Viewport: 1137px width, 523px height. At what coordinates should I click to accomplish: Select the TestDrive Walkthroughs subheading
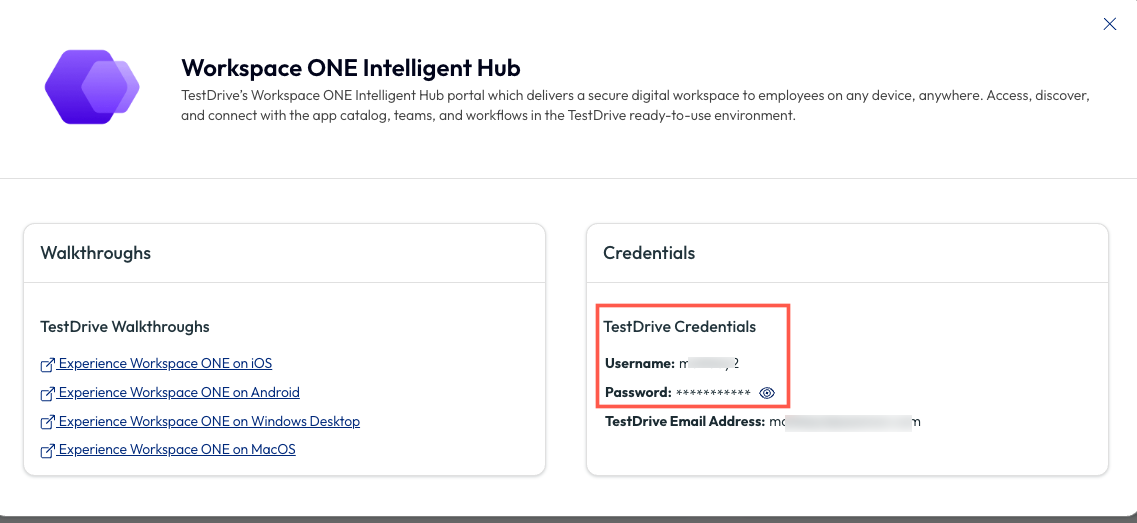coord(125,327)
